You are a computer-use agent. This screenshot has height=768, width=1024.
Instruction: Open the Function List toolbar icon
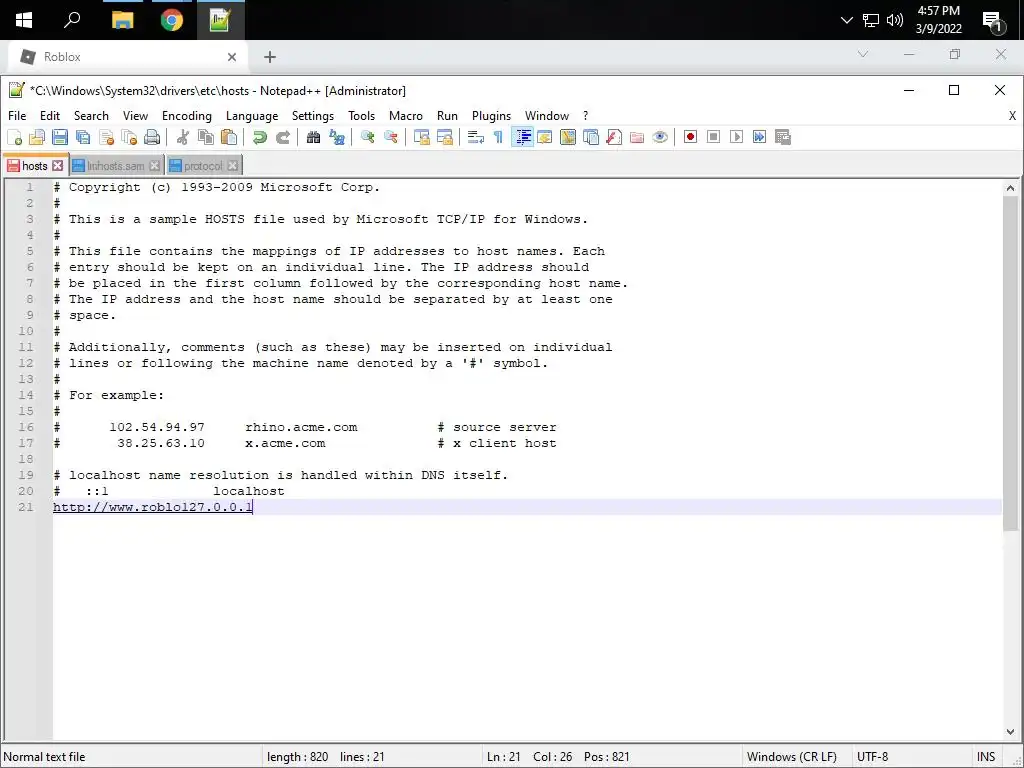click(x=614, y=137)
